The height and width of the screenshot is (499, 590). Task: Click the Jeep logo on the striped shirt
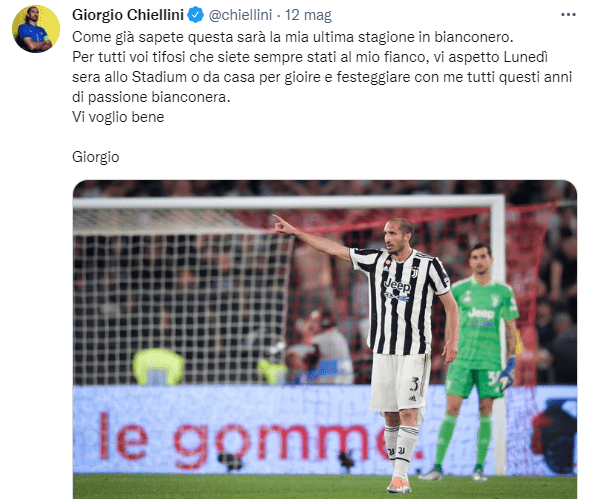(x=397, y=285)
